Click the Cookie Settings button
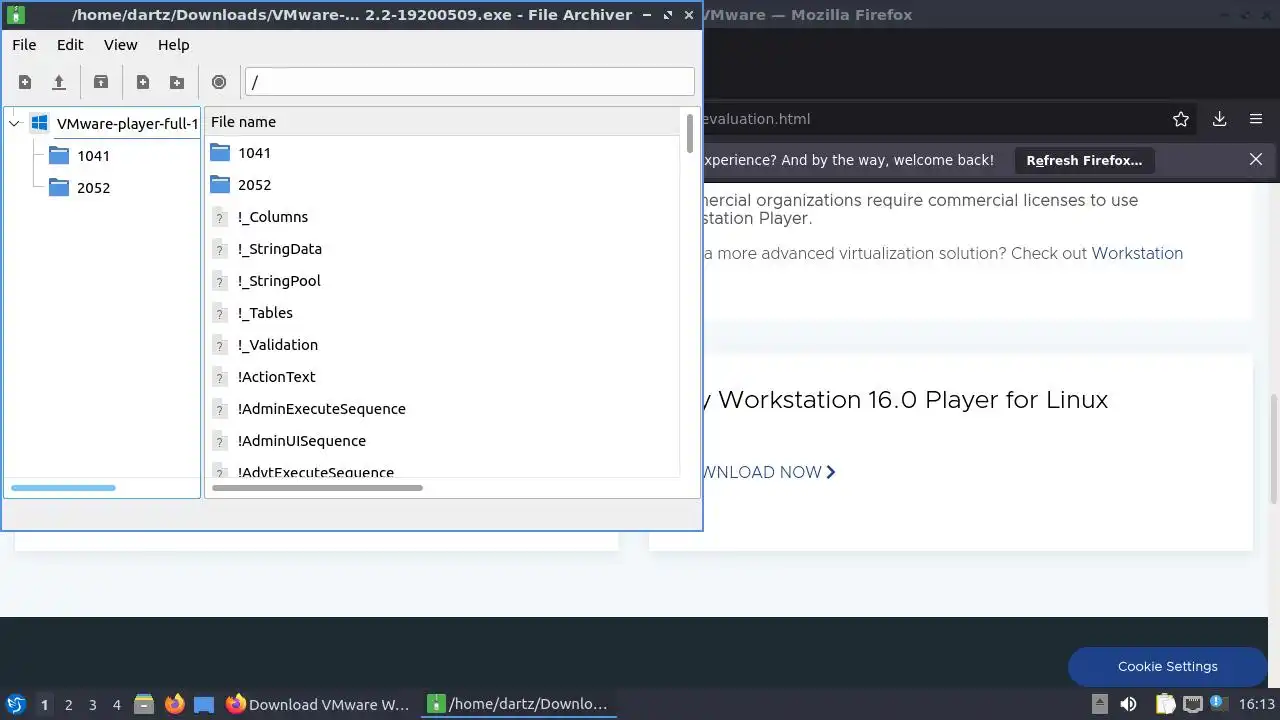Viewport: 1280px width, 720px height. tap(1167, 666)
